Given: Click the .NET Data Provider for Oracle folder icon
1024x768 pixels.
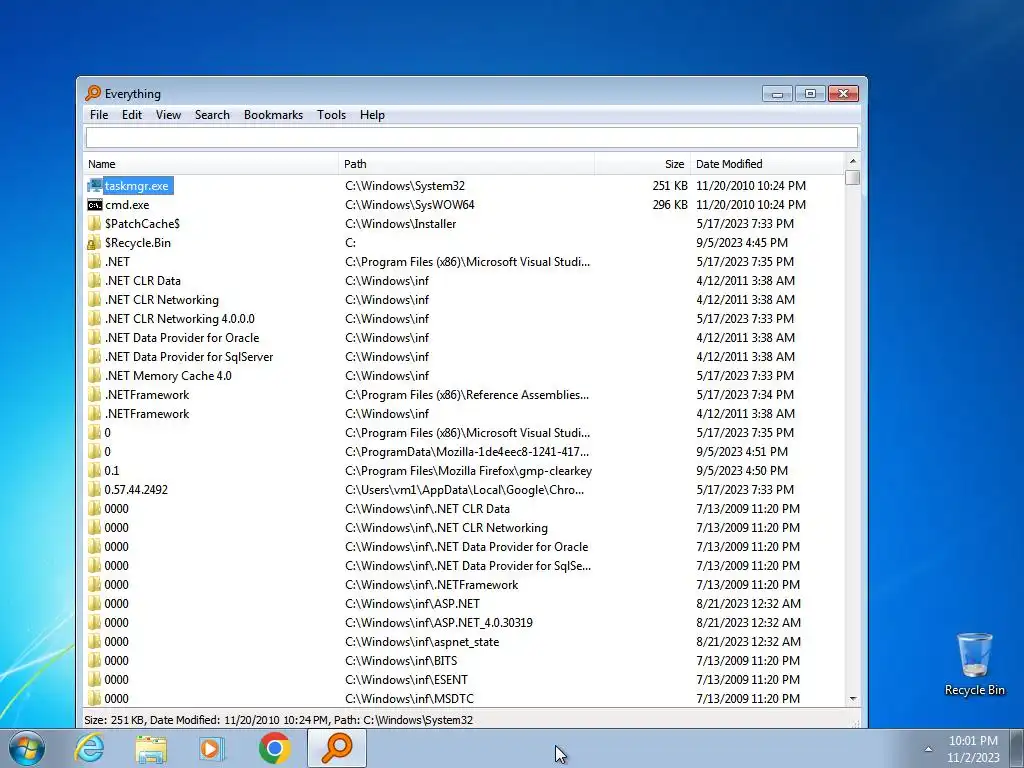Looking at the screenshot, I should click(95, 338).
